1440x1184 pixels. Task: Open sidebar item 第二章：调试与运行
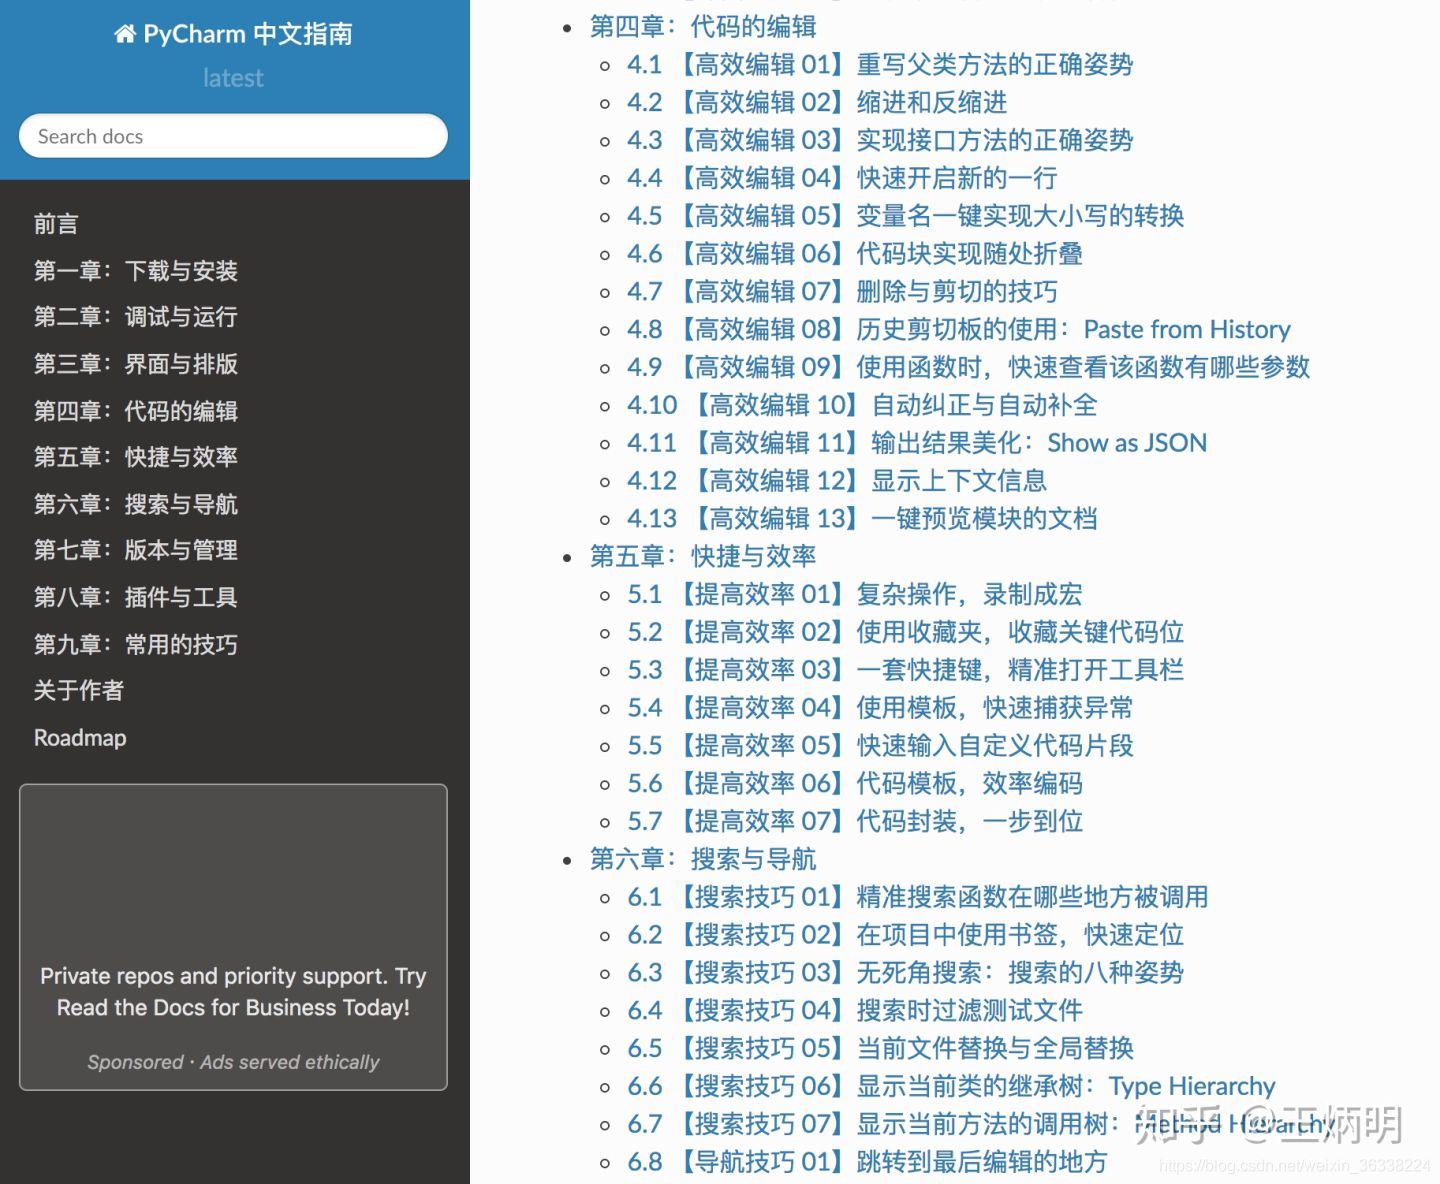pyautogui.click(x=136, y=317)
